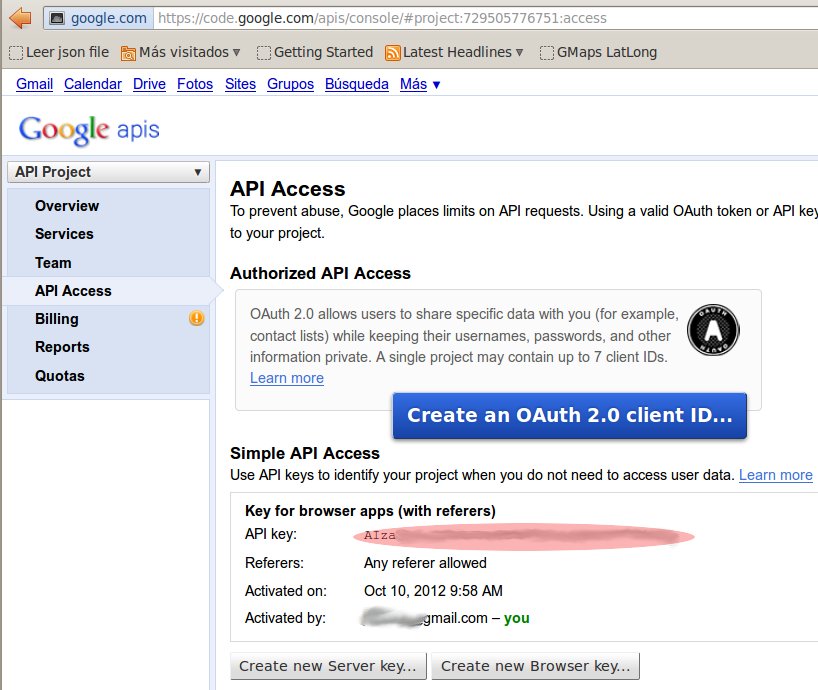Viewport: 818px width, 690px height.
Task: Open the Más visitados bookmarks folder
Action: [x=181, y=52]
